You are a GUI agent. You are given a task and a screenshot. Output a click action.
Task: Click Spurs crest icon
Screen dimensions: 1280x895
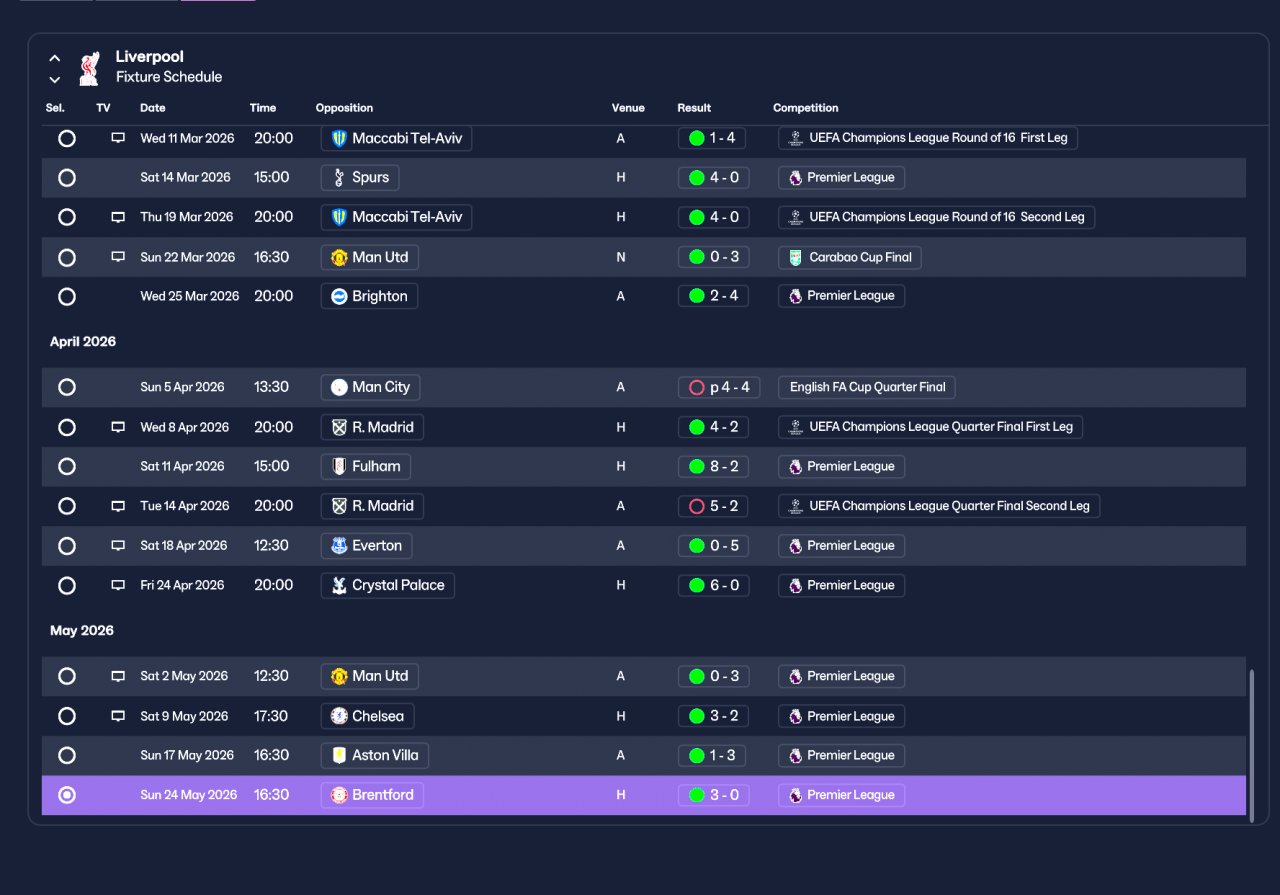[x=339, y=178]
